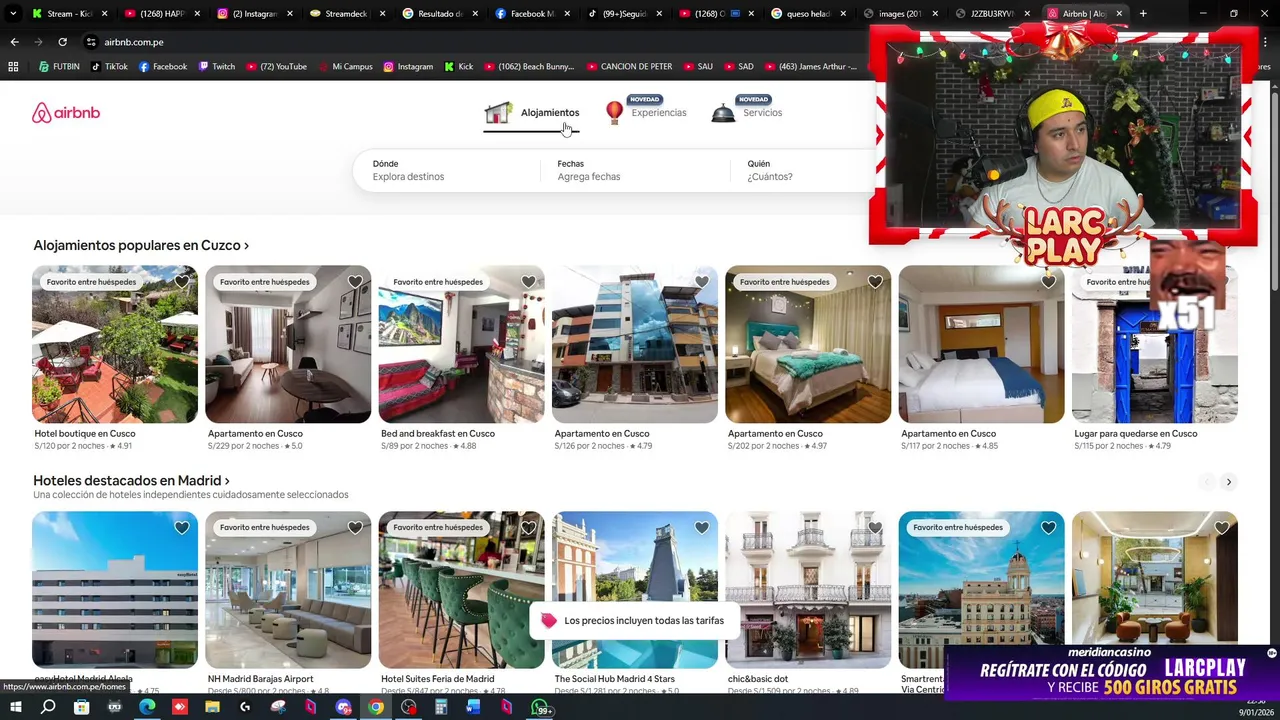This screenshot has width=1280, height=720.
Task: Open Facebook bookmark
Action: pyautogui.click(x=163, y=67)
